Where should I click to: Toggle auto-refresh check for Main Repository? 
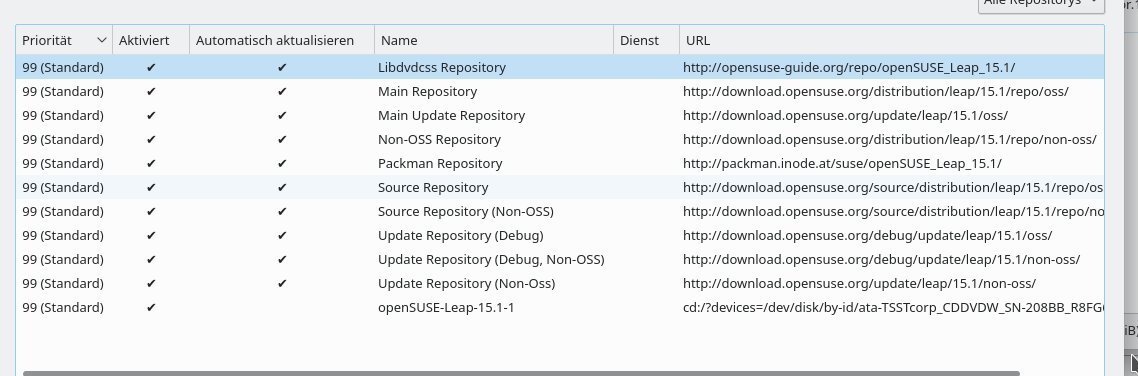click(282, 91)
